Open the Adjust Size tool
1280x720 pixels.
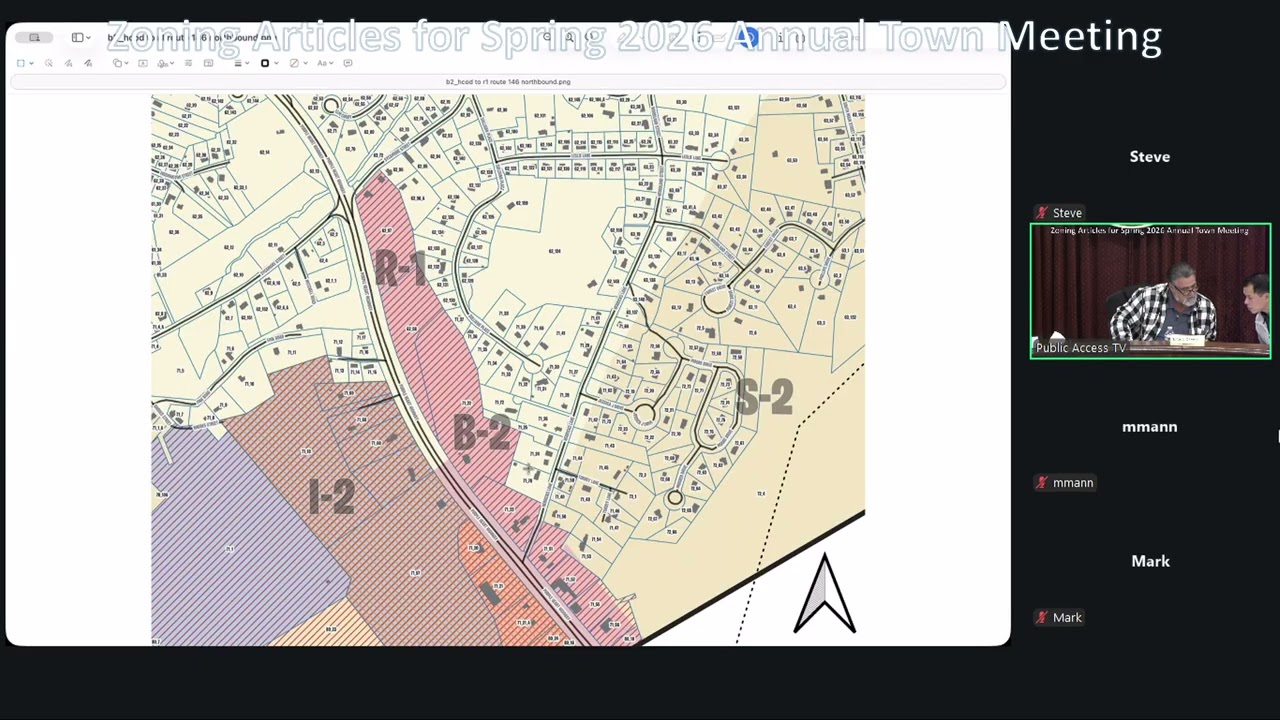pos(208,63)
